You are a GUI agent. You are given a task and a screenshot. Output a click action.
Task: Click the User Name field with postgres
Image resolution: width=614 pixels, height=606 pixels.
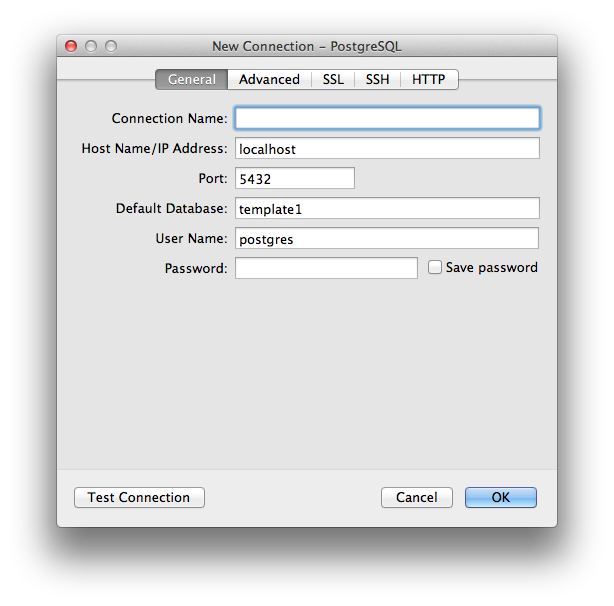point(387,238)
